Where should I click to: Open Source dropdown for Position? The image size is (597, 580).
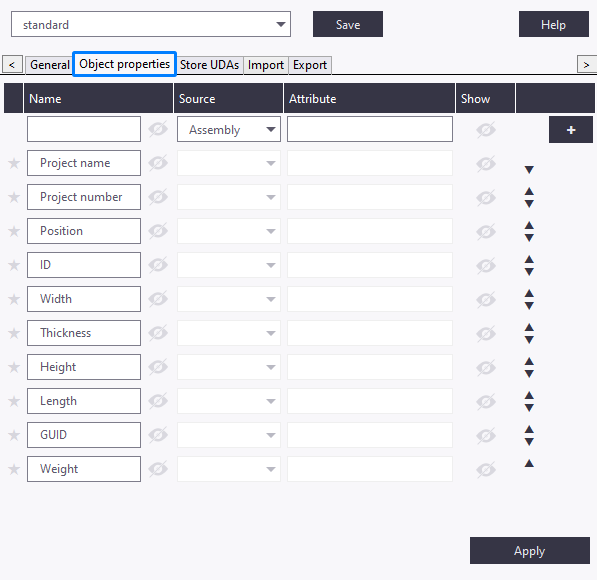(229, 231)
